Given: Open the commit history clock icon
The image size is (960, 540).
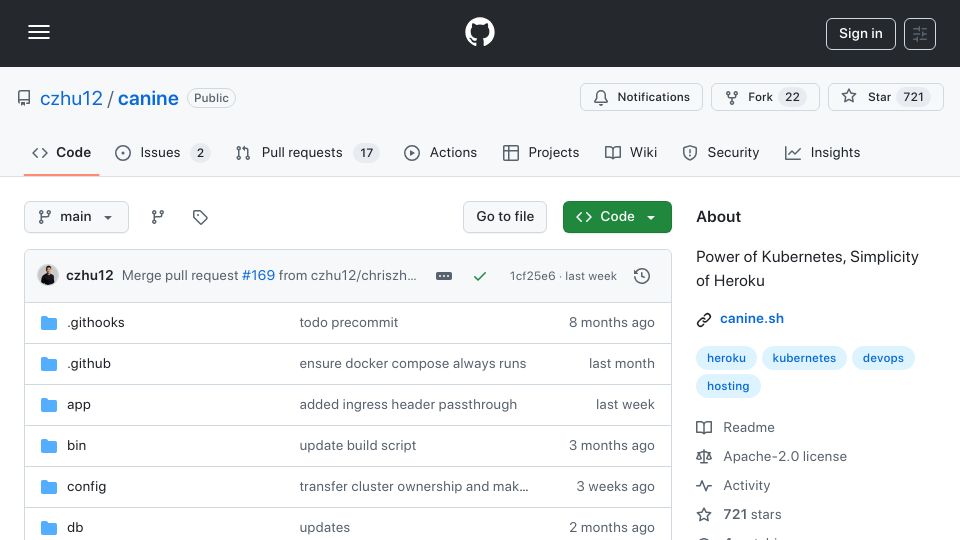Looking at the screenshot, I should click(642, 276).
